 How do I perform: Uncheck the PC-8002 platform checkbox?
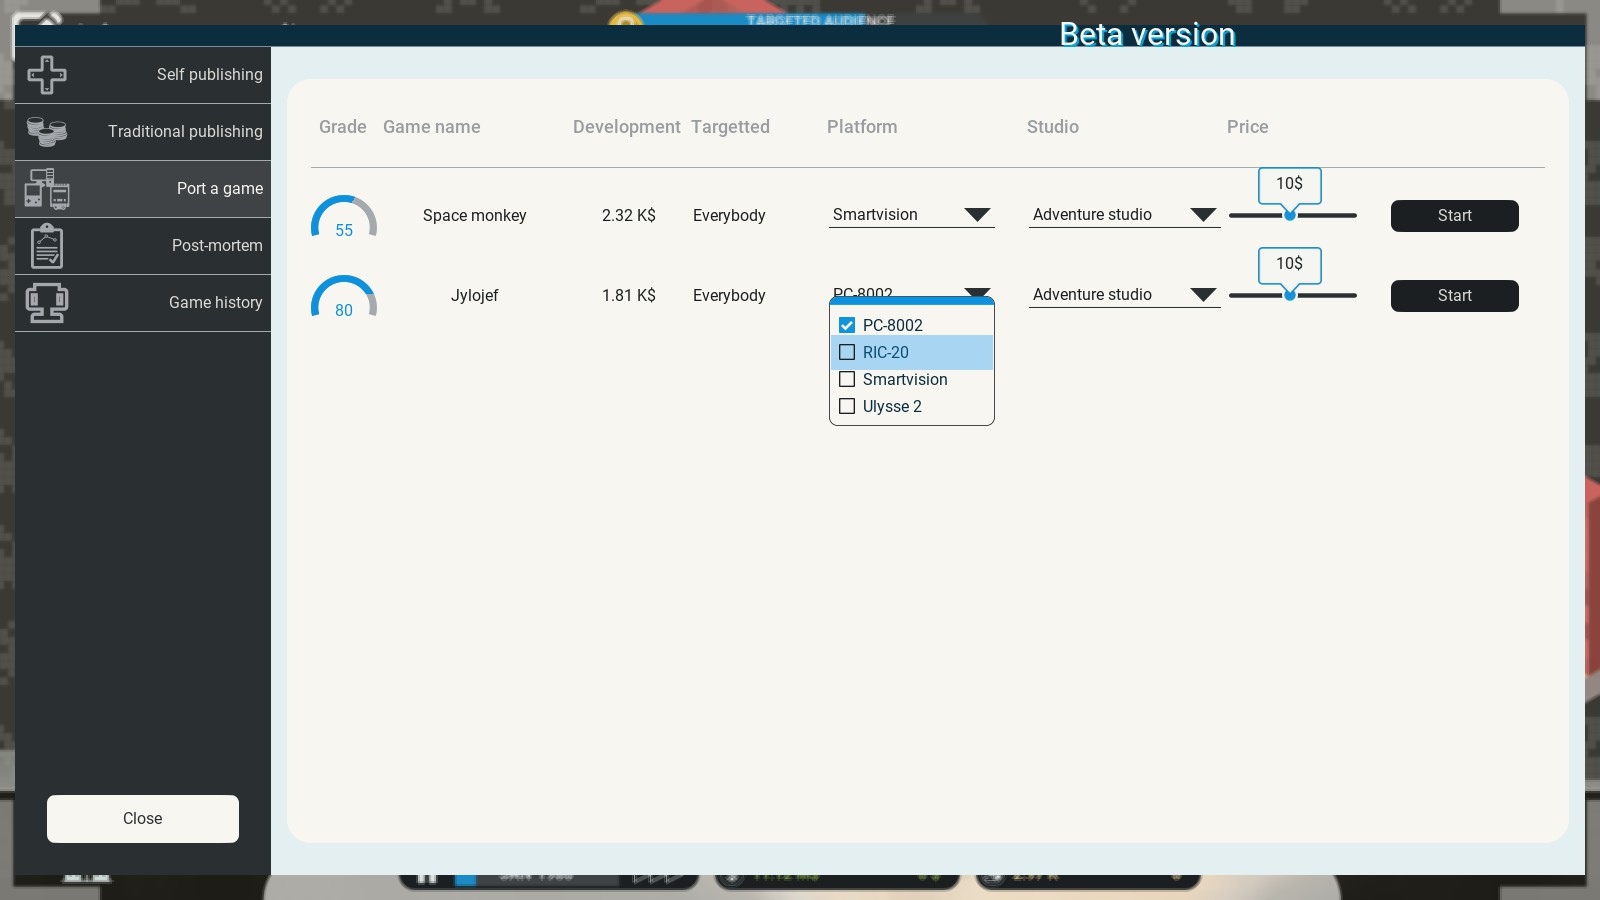(847, 325)
